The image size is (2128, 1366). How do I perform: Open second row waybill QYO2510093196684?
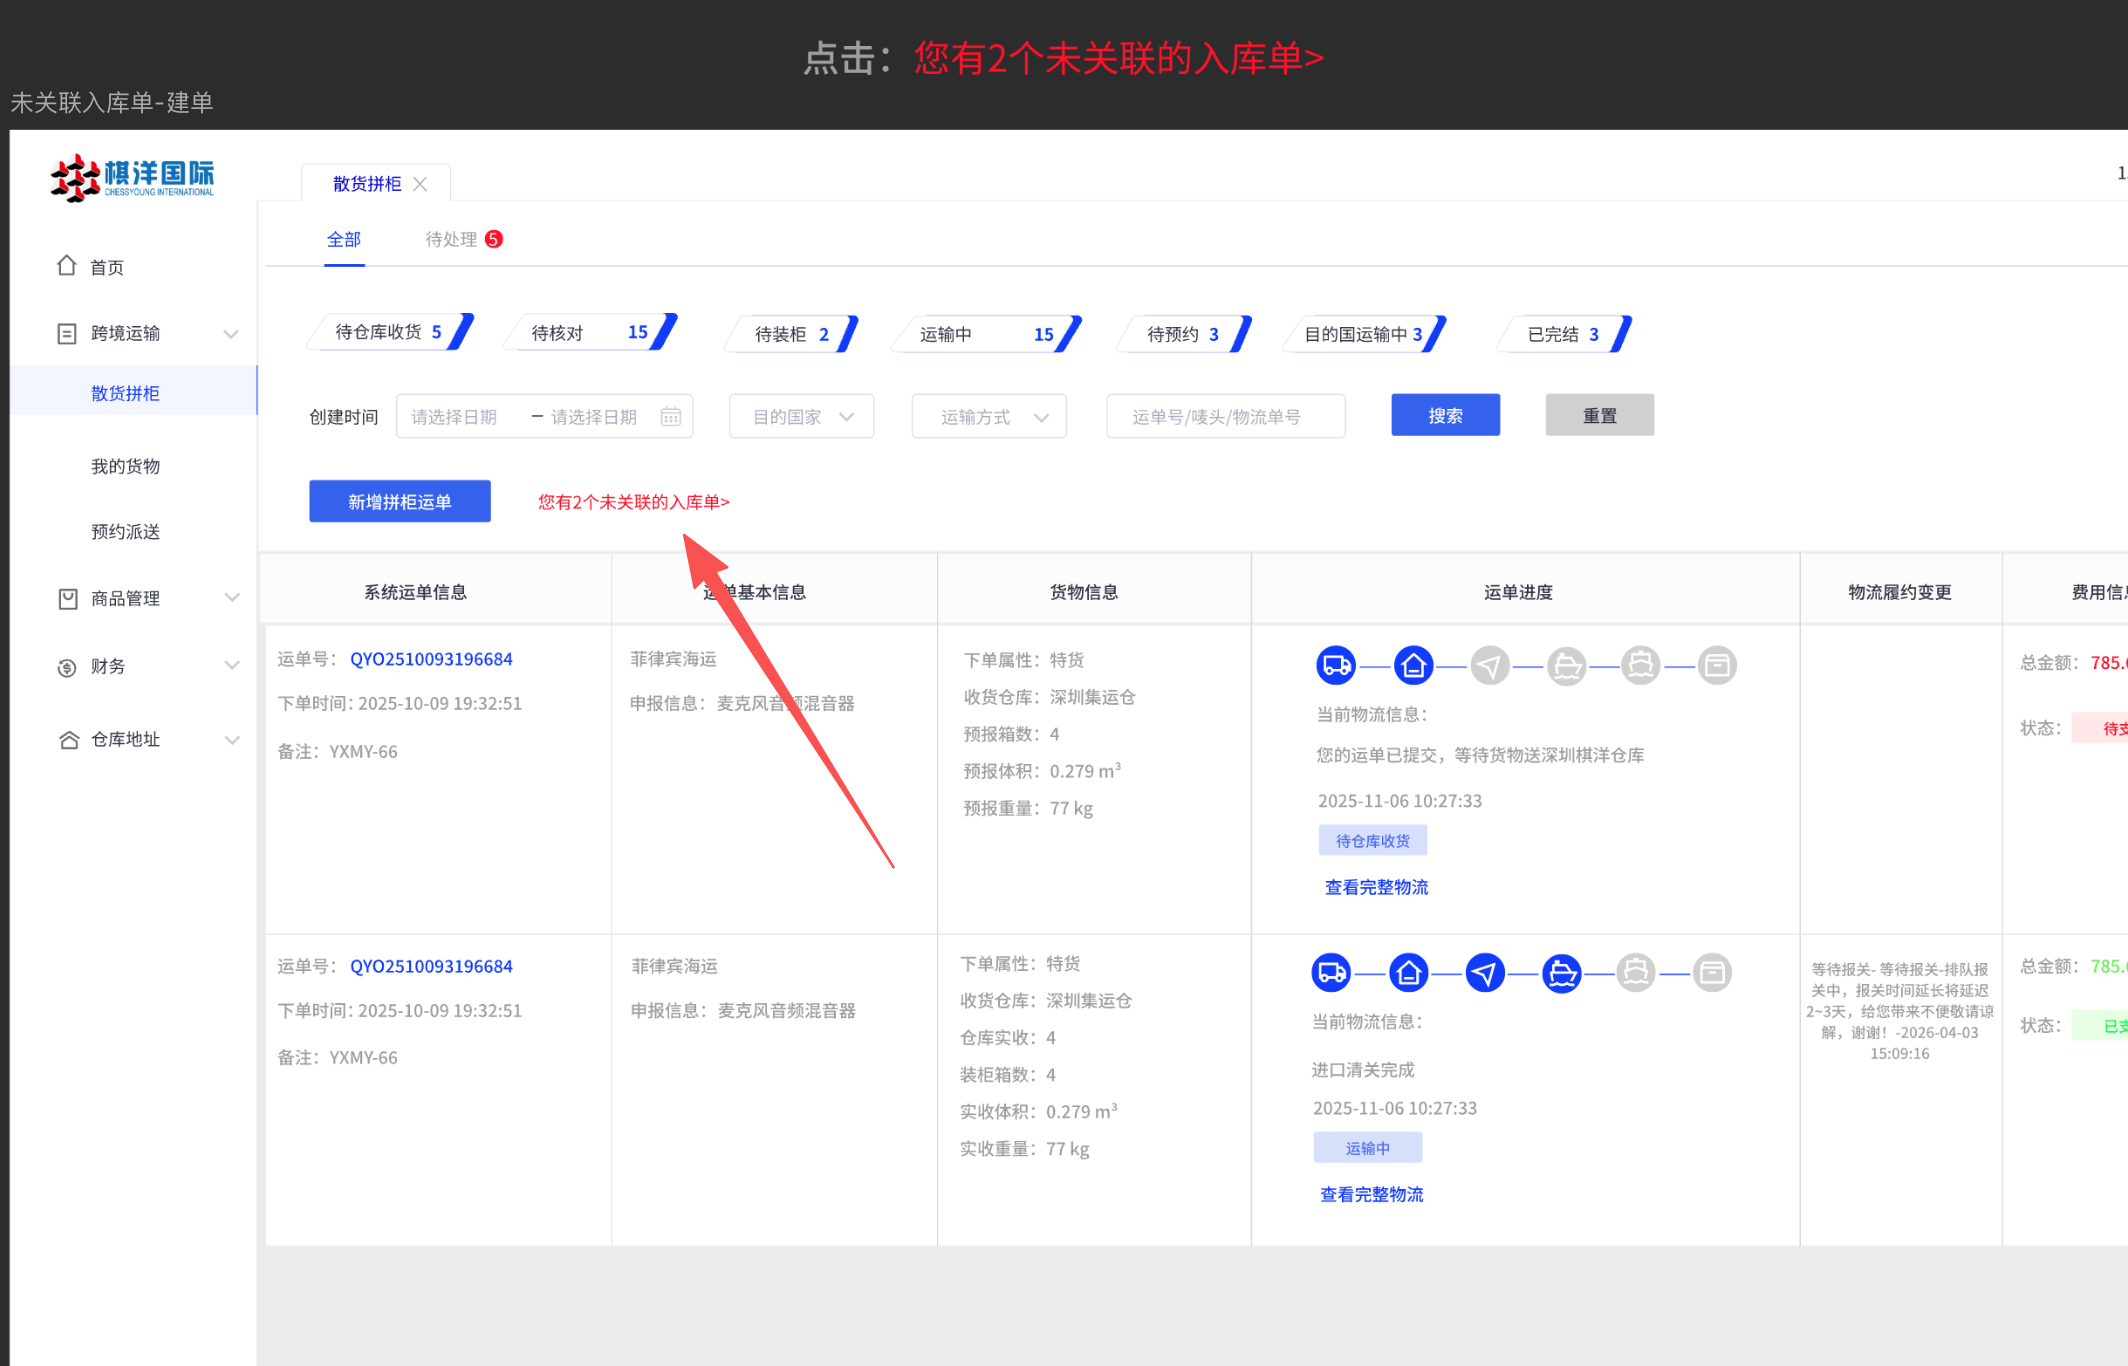[431, 966]
